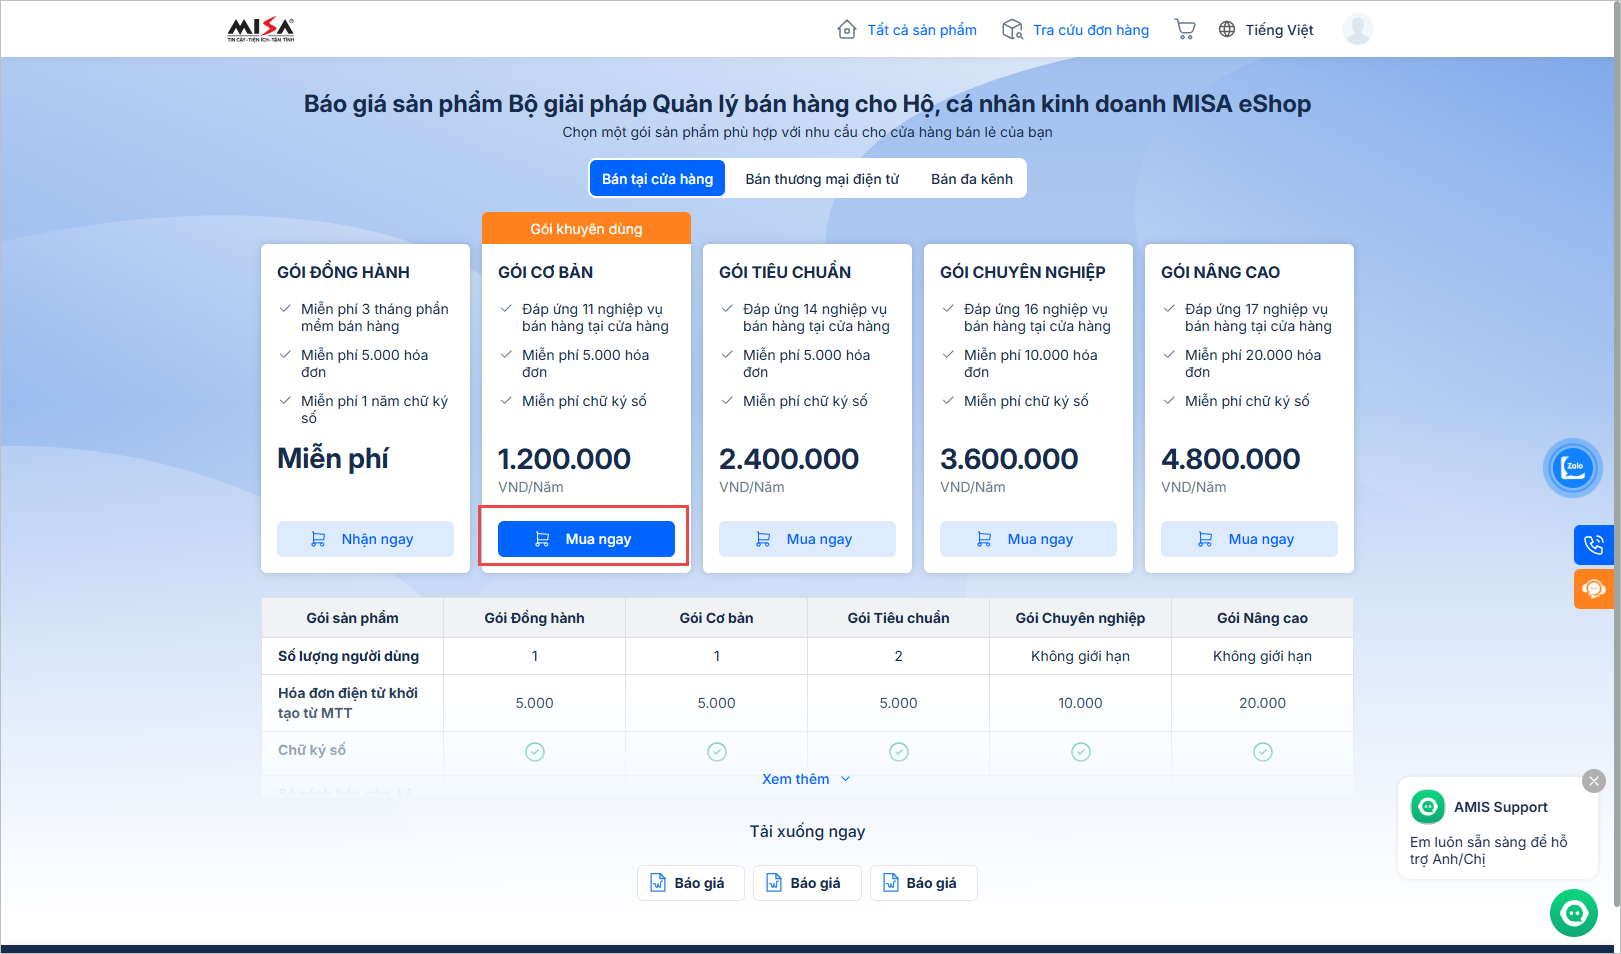
Task: Switch to the Bán đa kênh tab
Action: (972, 179)
